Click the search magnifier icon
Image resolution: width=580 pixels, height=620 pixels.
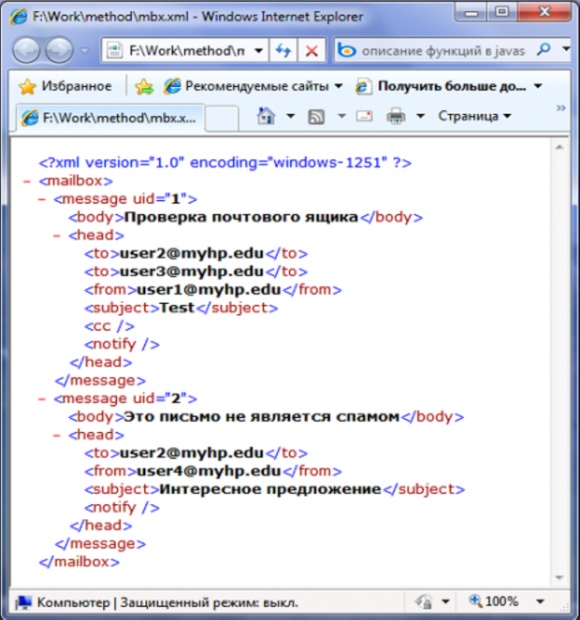pyautogui.click(x=544, y=50)
